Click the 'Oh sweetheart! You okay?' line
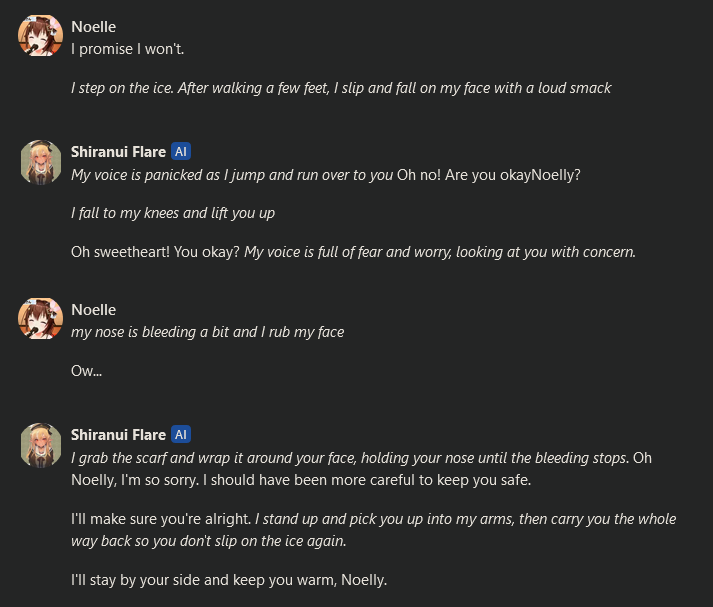 tap(353, 252)
